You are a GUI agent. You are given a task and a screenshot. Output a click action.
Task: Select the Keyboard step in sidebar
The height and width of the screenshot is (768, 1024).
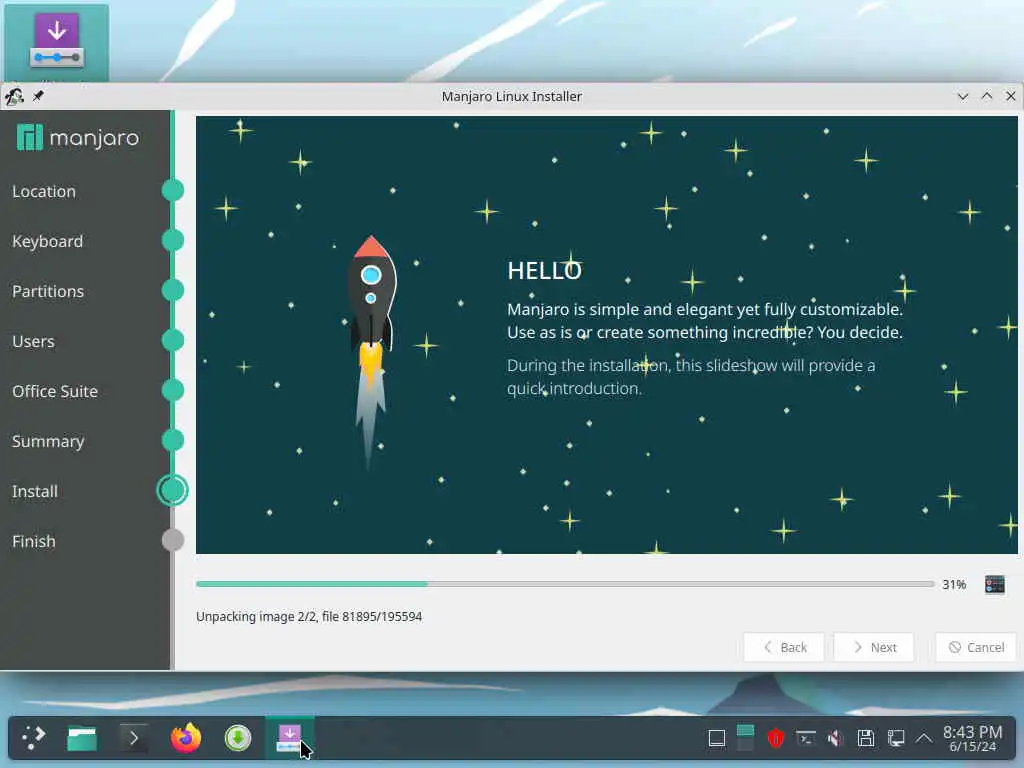click(x=48, y=242)
